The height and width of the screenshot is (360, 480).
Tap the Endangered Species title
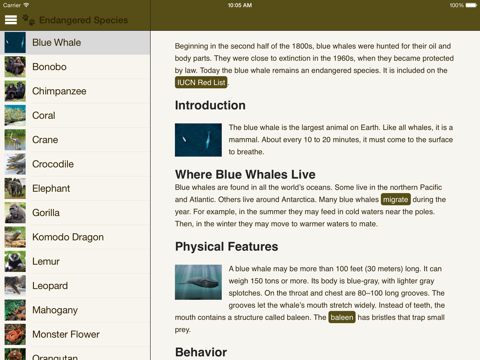(x=83, y=20)
